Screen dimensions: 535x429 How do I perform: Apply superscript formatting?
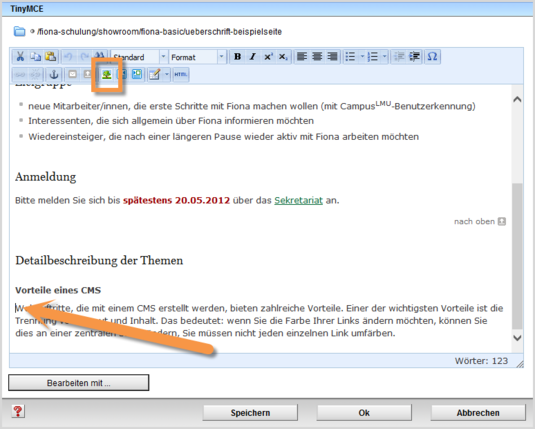click(x=268, y=57)
